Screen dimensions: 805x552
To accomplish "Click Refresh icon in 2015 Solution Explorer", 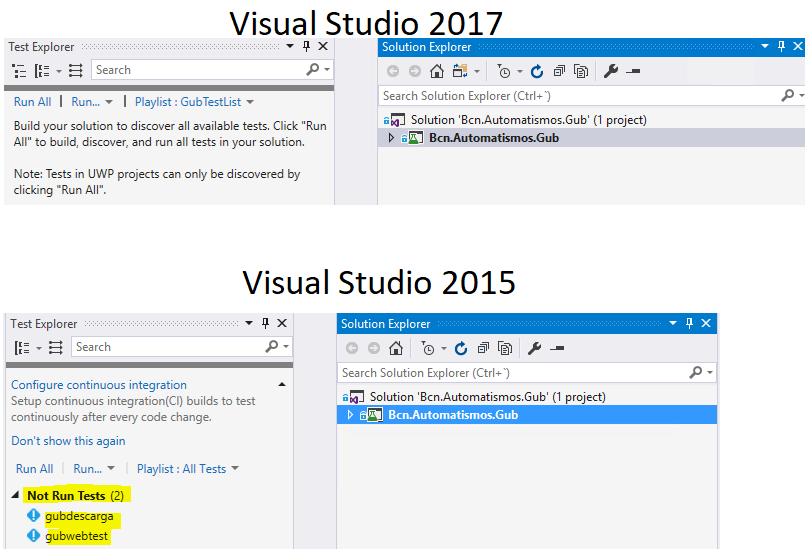I will (461, 348).
